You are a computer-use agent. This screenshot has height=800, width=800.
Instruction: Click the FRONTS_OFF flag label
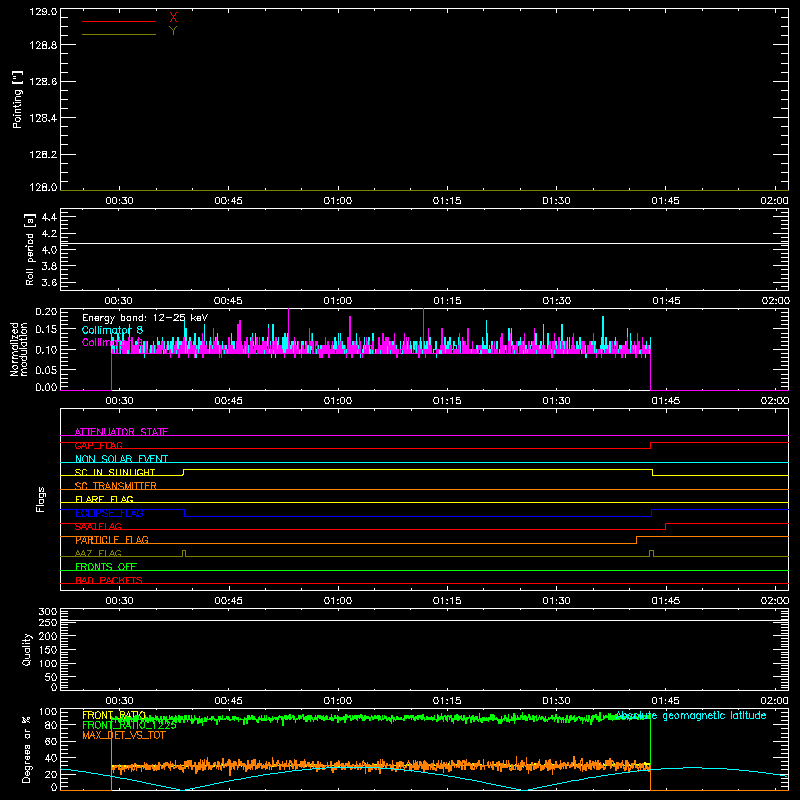(x=106, y=567)
